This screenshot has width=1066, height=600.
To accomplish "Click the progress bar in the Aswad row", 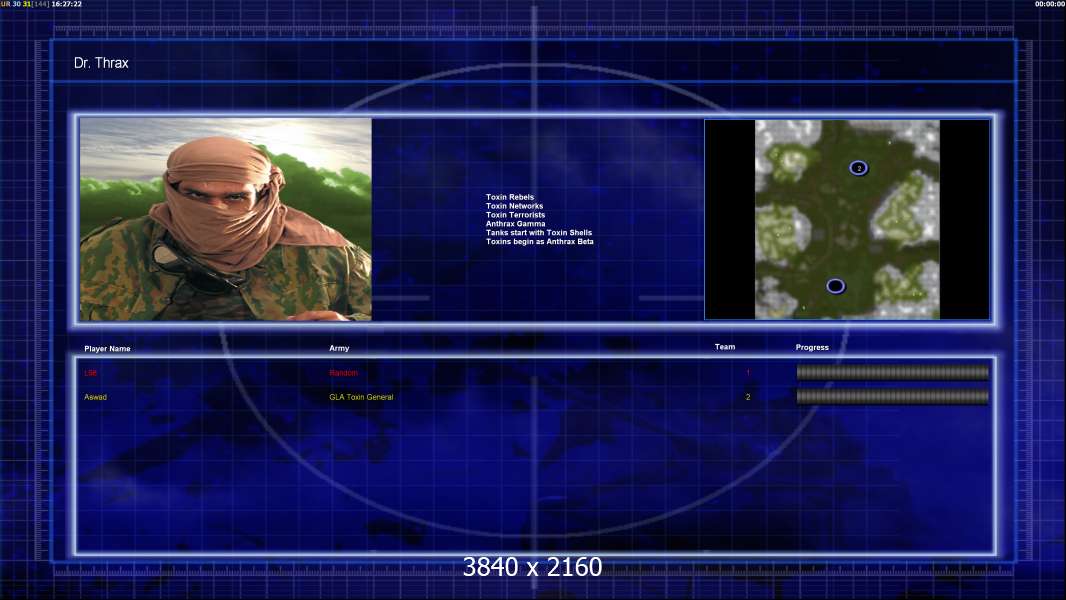I will tap(893, 396).
